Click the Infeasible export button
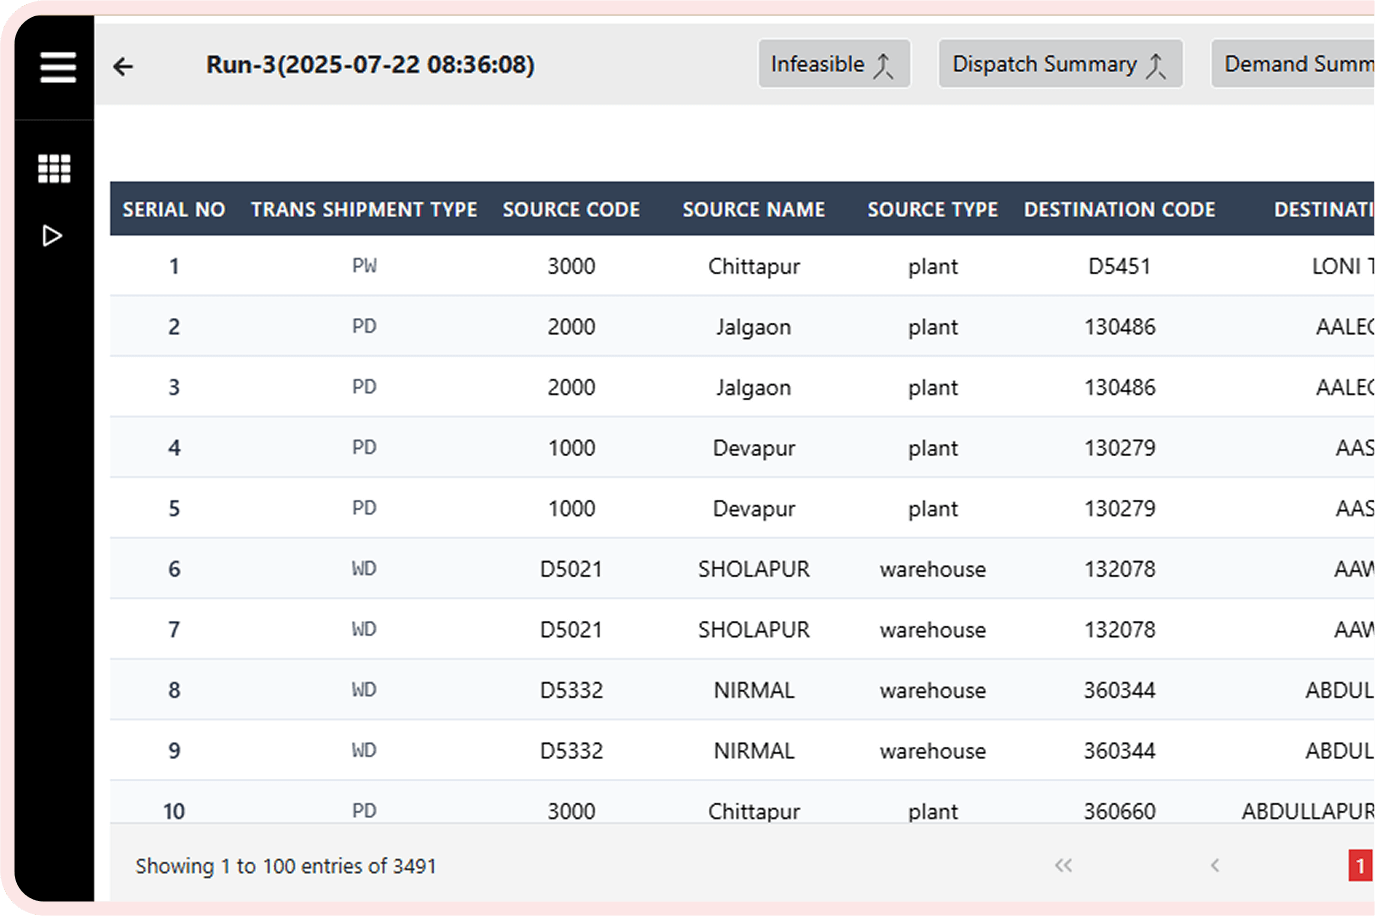 coord(833,64)
